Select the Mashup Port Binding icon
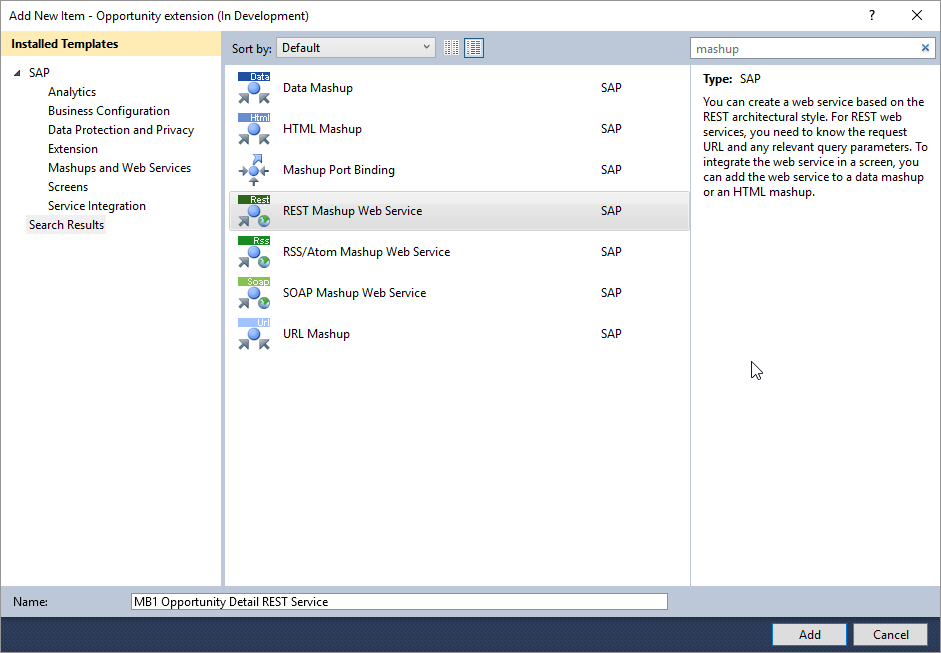This screenshot has height=653, width=941. (254, 170)
